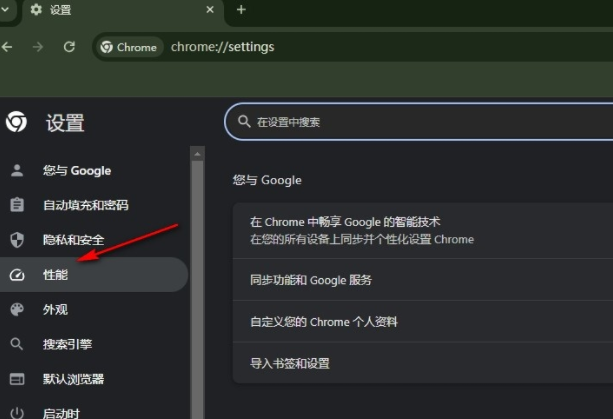The image size is (613, 419).
Task: Click the gear icon on the 设置 tab
Action: [36, 9]
